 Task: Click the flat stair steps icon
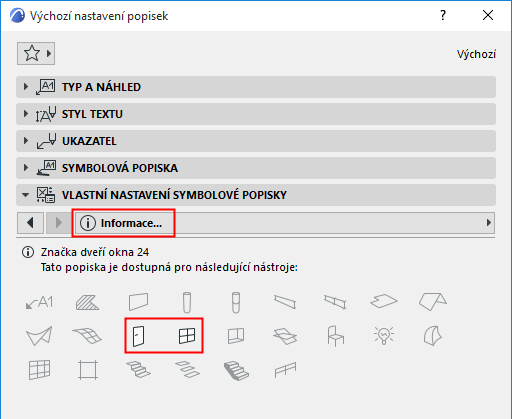coord(187,370)
